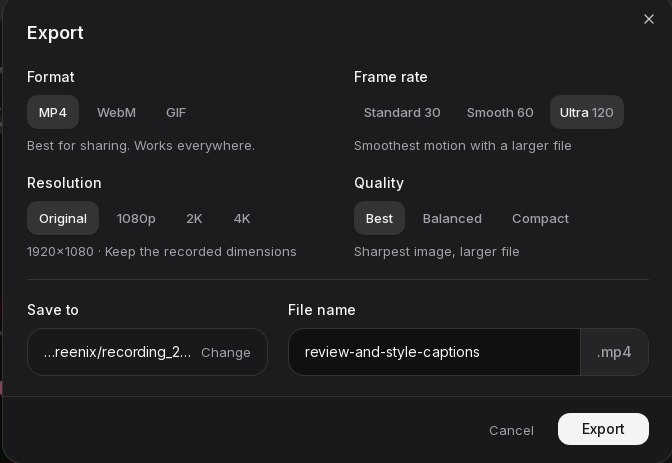Focus the File name input field

[435, 352]
